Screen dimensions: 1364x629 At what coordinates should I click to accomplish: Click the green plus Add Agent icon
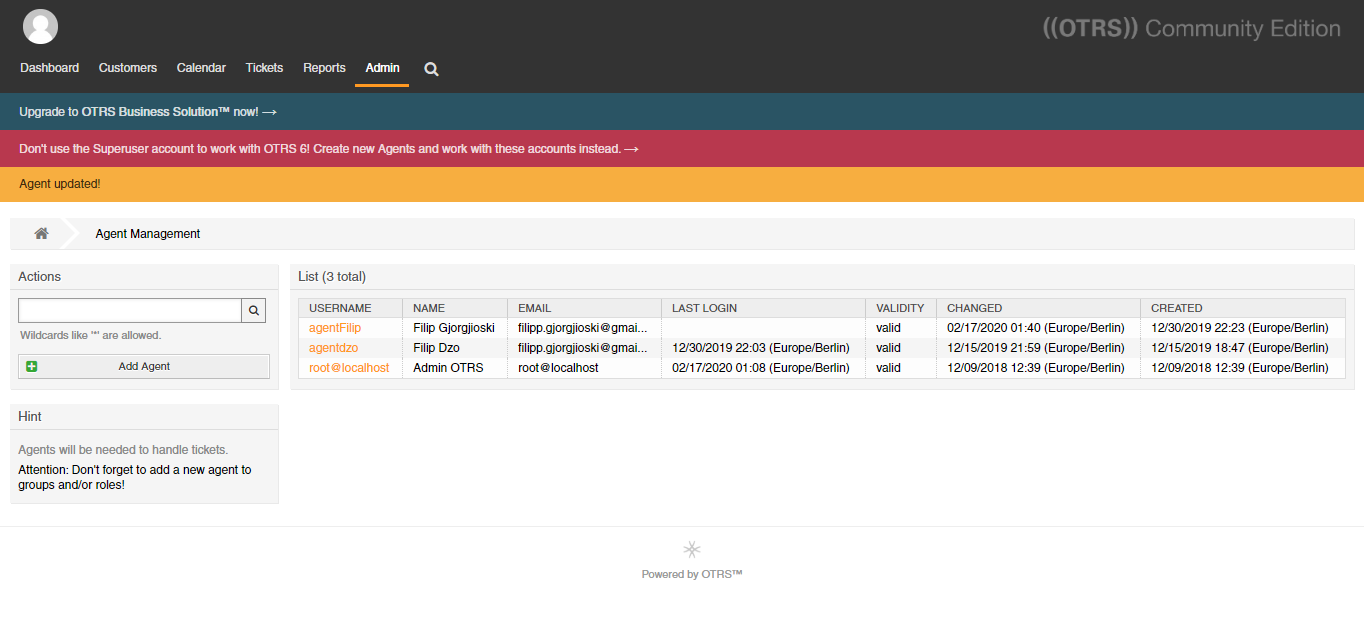[x=32, y=367]
